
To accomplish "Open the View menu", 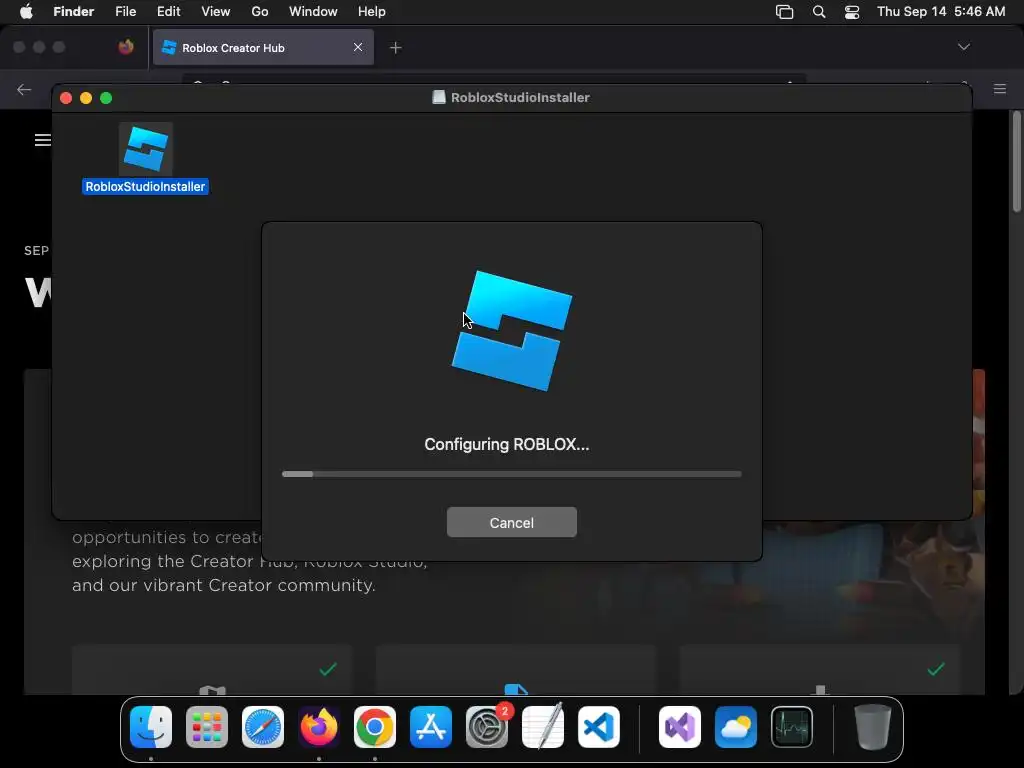I will pyautogui.click(x=216, y=12).
